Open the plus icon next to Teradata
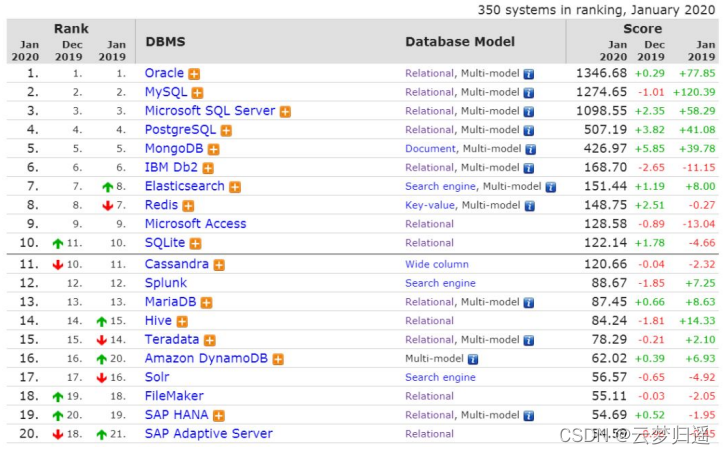Viewport: 725px width, 454px height. (x=210, y=340)
